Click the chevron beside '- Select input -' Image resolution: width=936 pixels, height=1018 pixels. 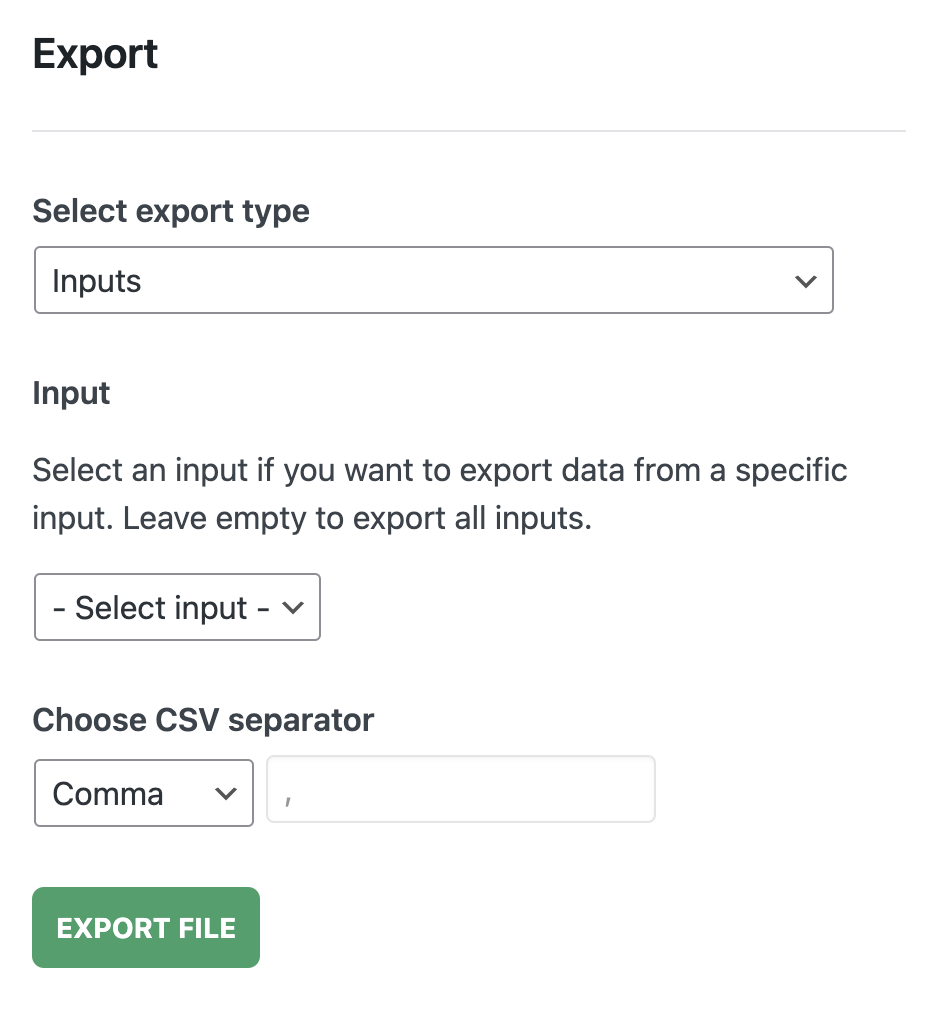pyautogui.click(x=294, y=607)
